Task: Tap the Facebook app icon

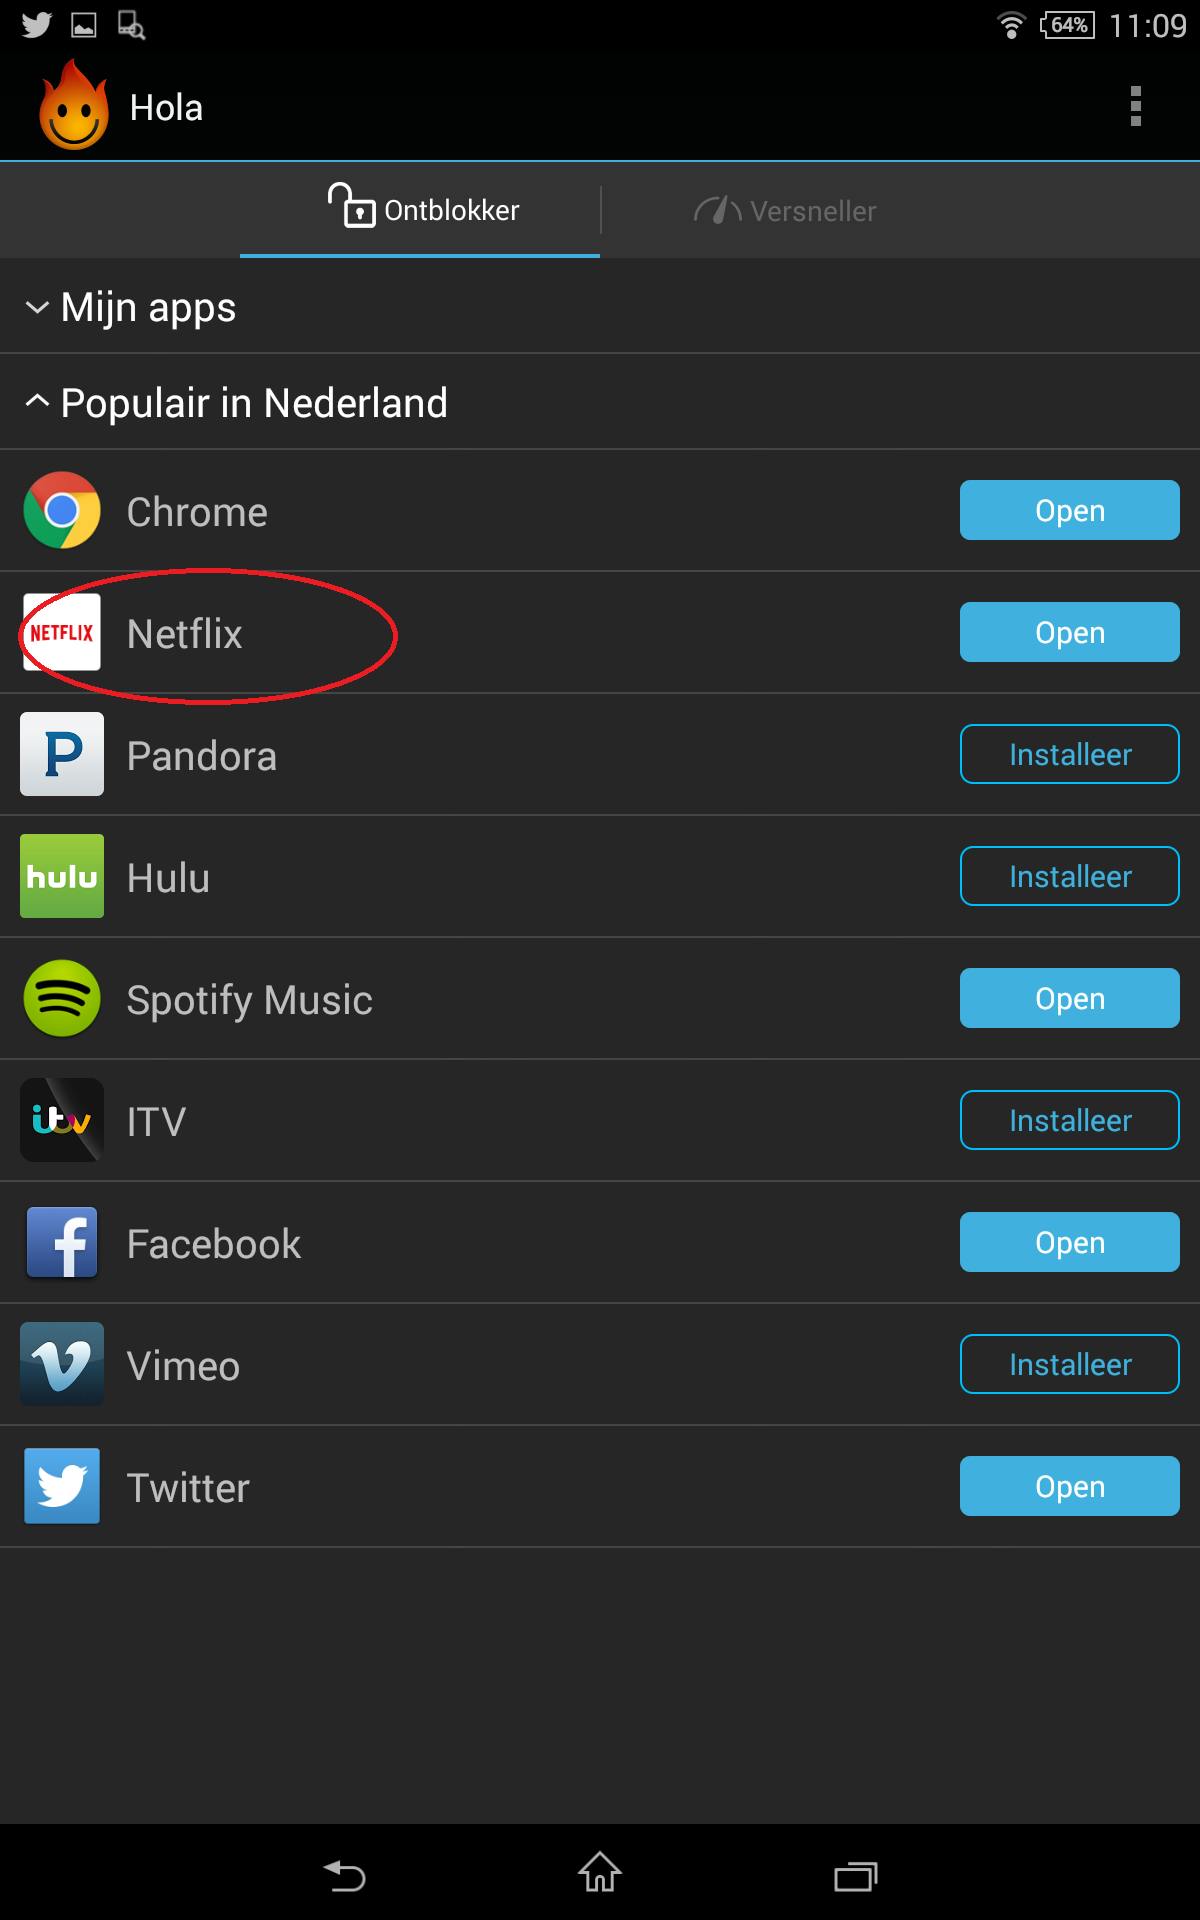Action: (62, 1242)
